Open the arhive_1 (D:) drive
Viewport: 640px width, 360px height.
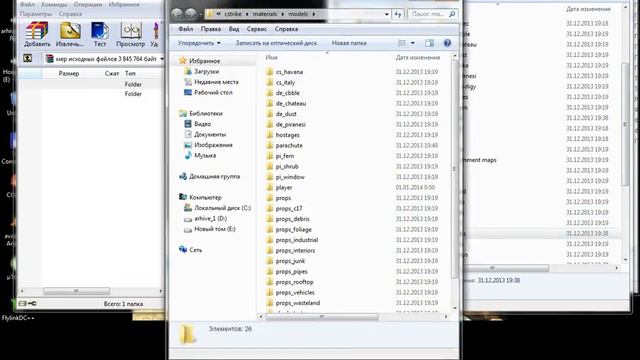211,219
